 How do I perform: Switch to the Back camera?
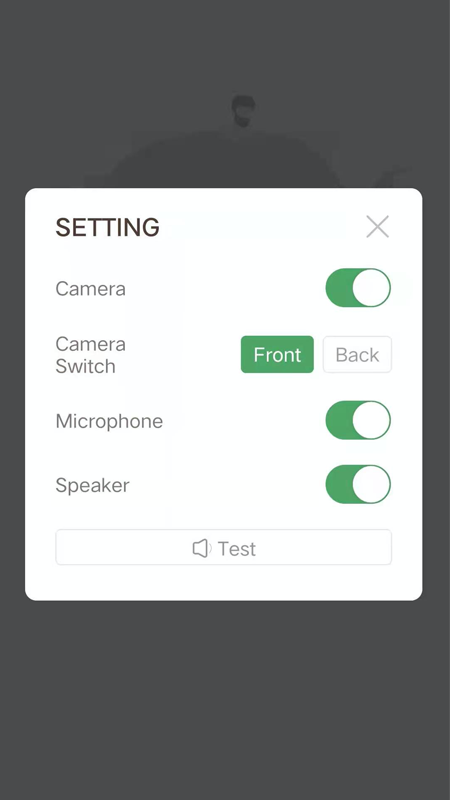tap(357, 355)
